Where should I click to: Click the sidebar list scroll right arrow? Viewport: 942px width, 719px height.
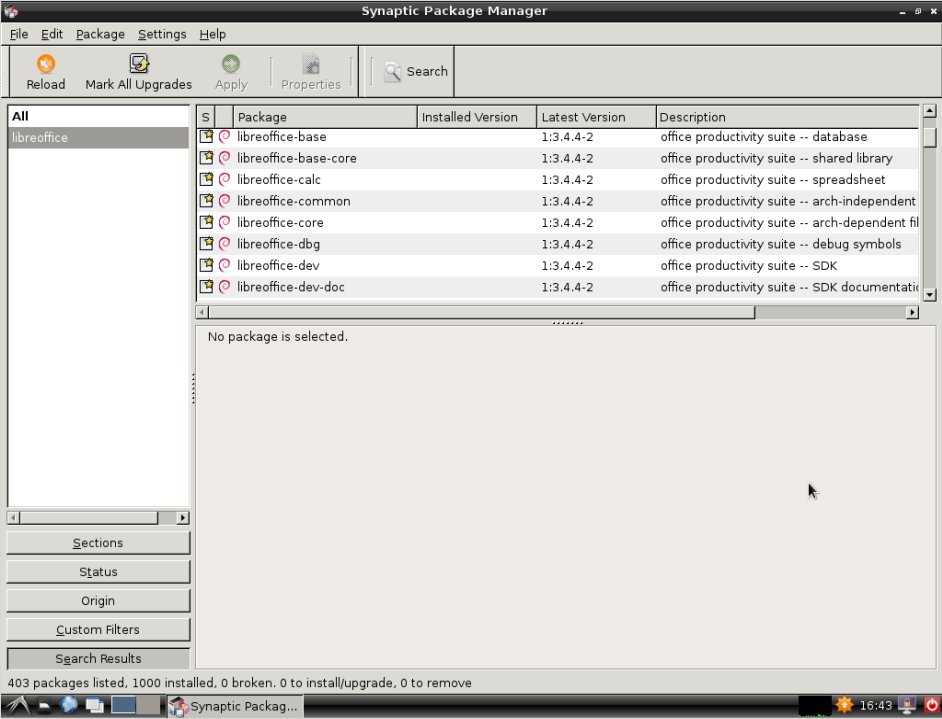point(183,518)
